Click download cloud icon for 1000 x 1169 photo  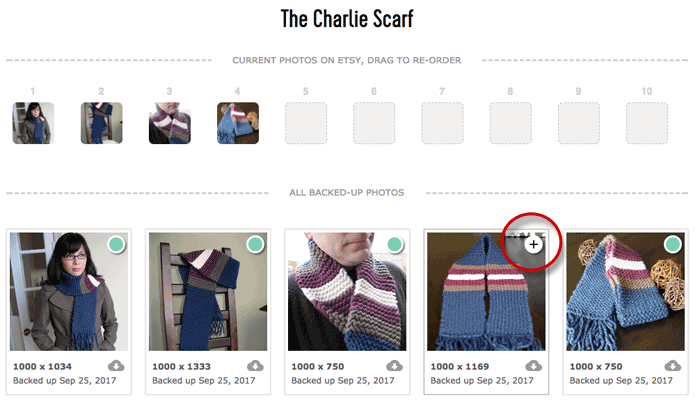click(533, 366)
